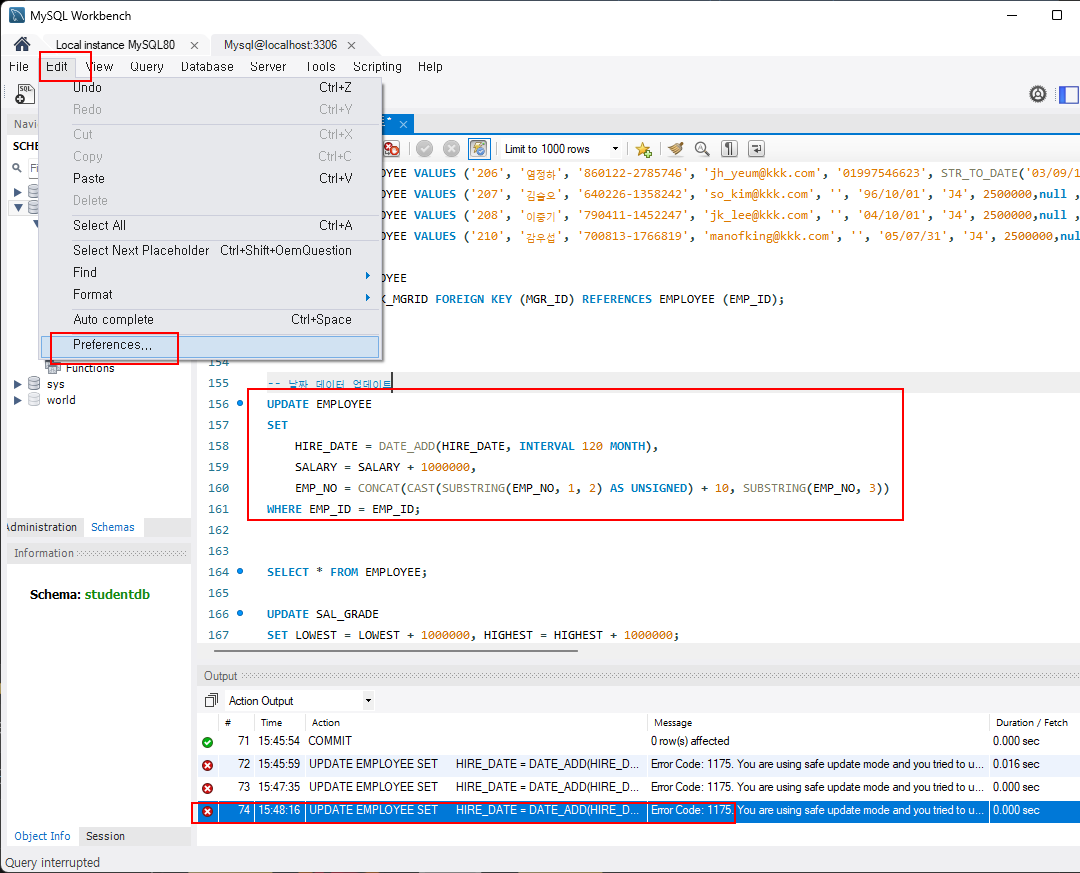The width and height of the screenshot is (1080, 873).
Task: Toggle stop-on-error execution icon
Action: [391, 149]
